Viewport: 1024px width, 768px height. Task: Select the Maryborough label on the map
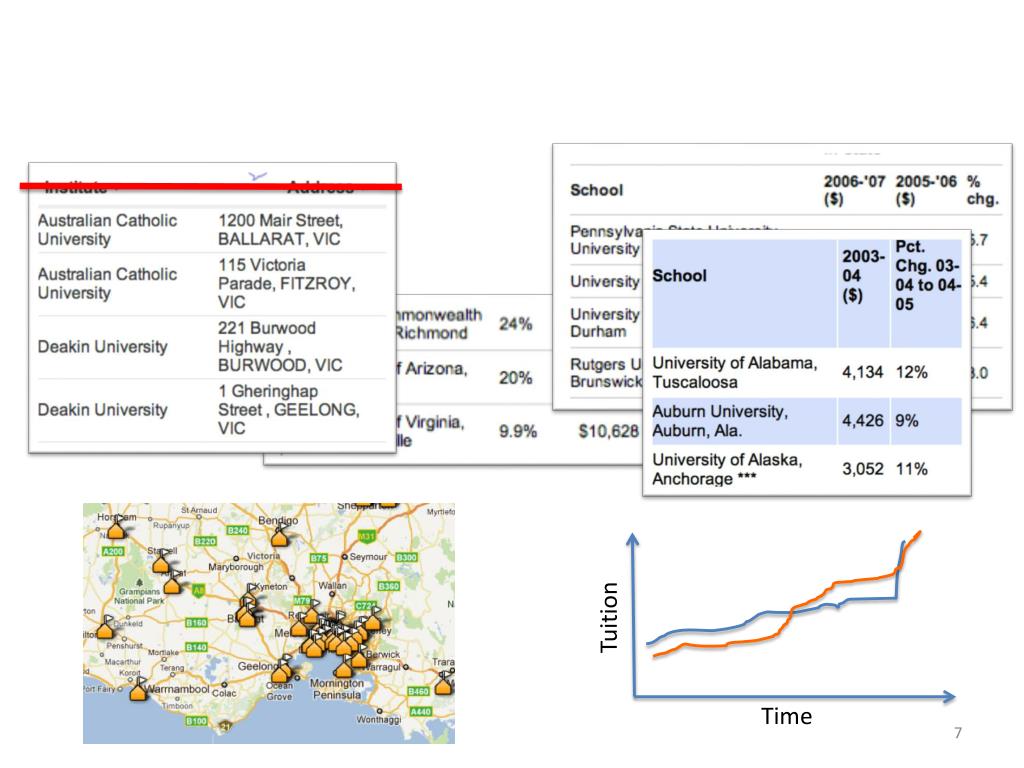[236, 567]
